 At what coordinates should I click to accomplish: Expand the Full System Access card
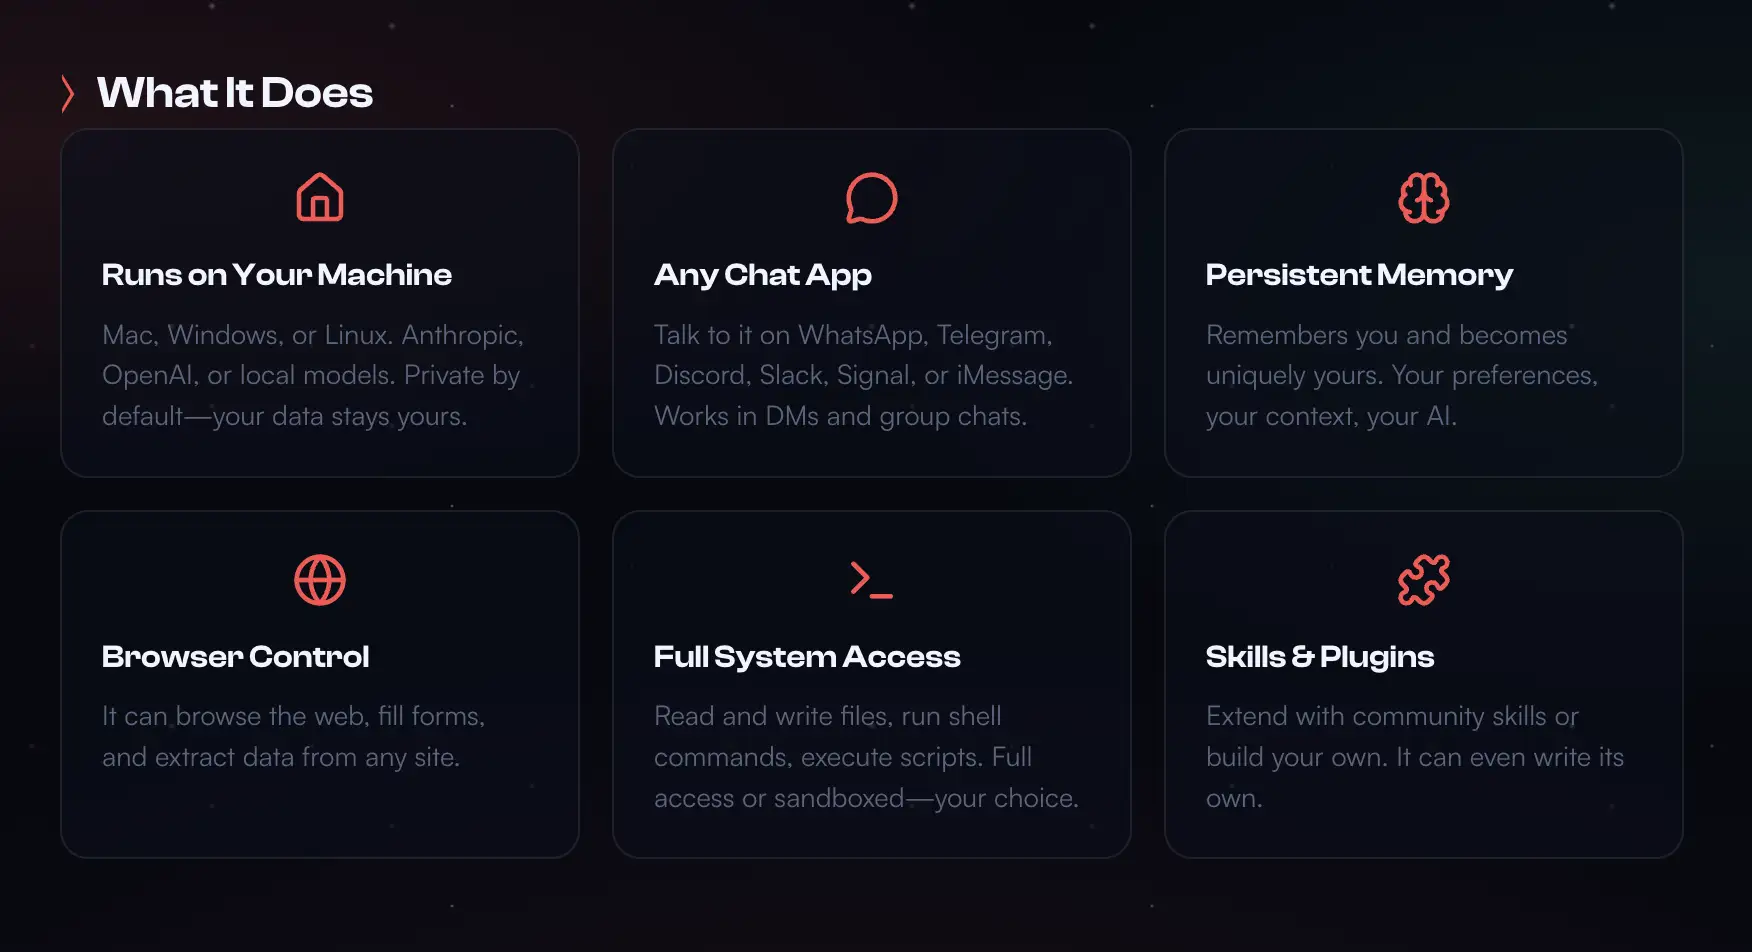872,684
